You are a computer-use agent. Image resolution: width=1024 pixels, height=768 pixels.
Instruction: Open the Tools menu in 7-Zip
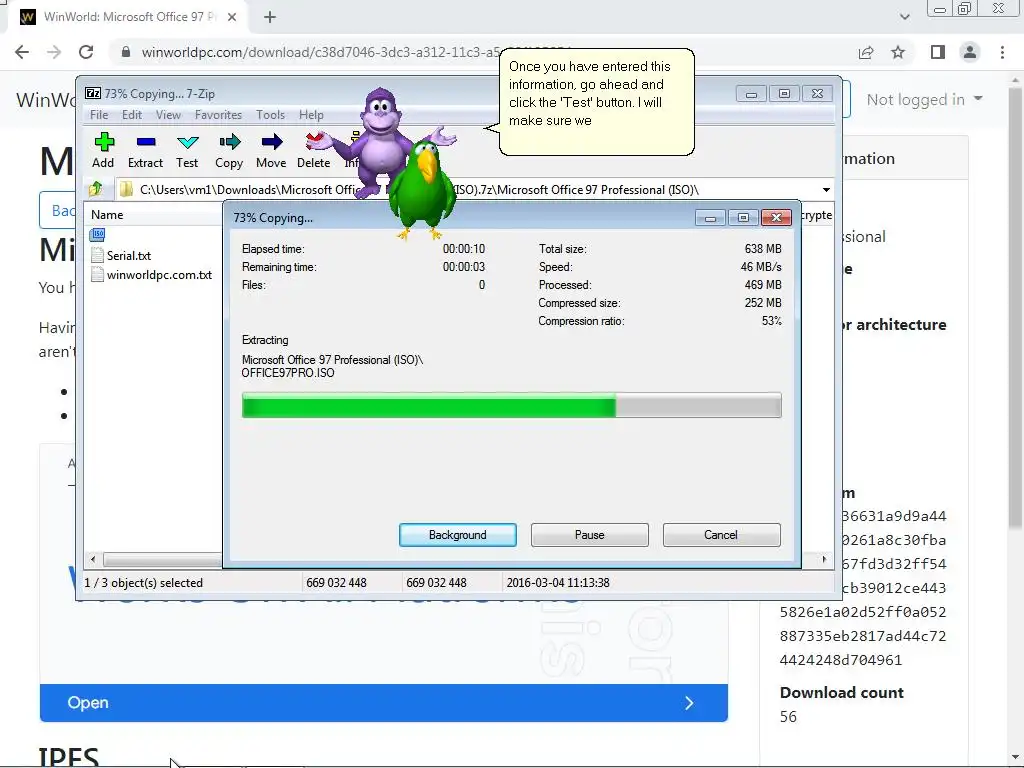[x=270, y=115]
